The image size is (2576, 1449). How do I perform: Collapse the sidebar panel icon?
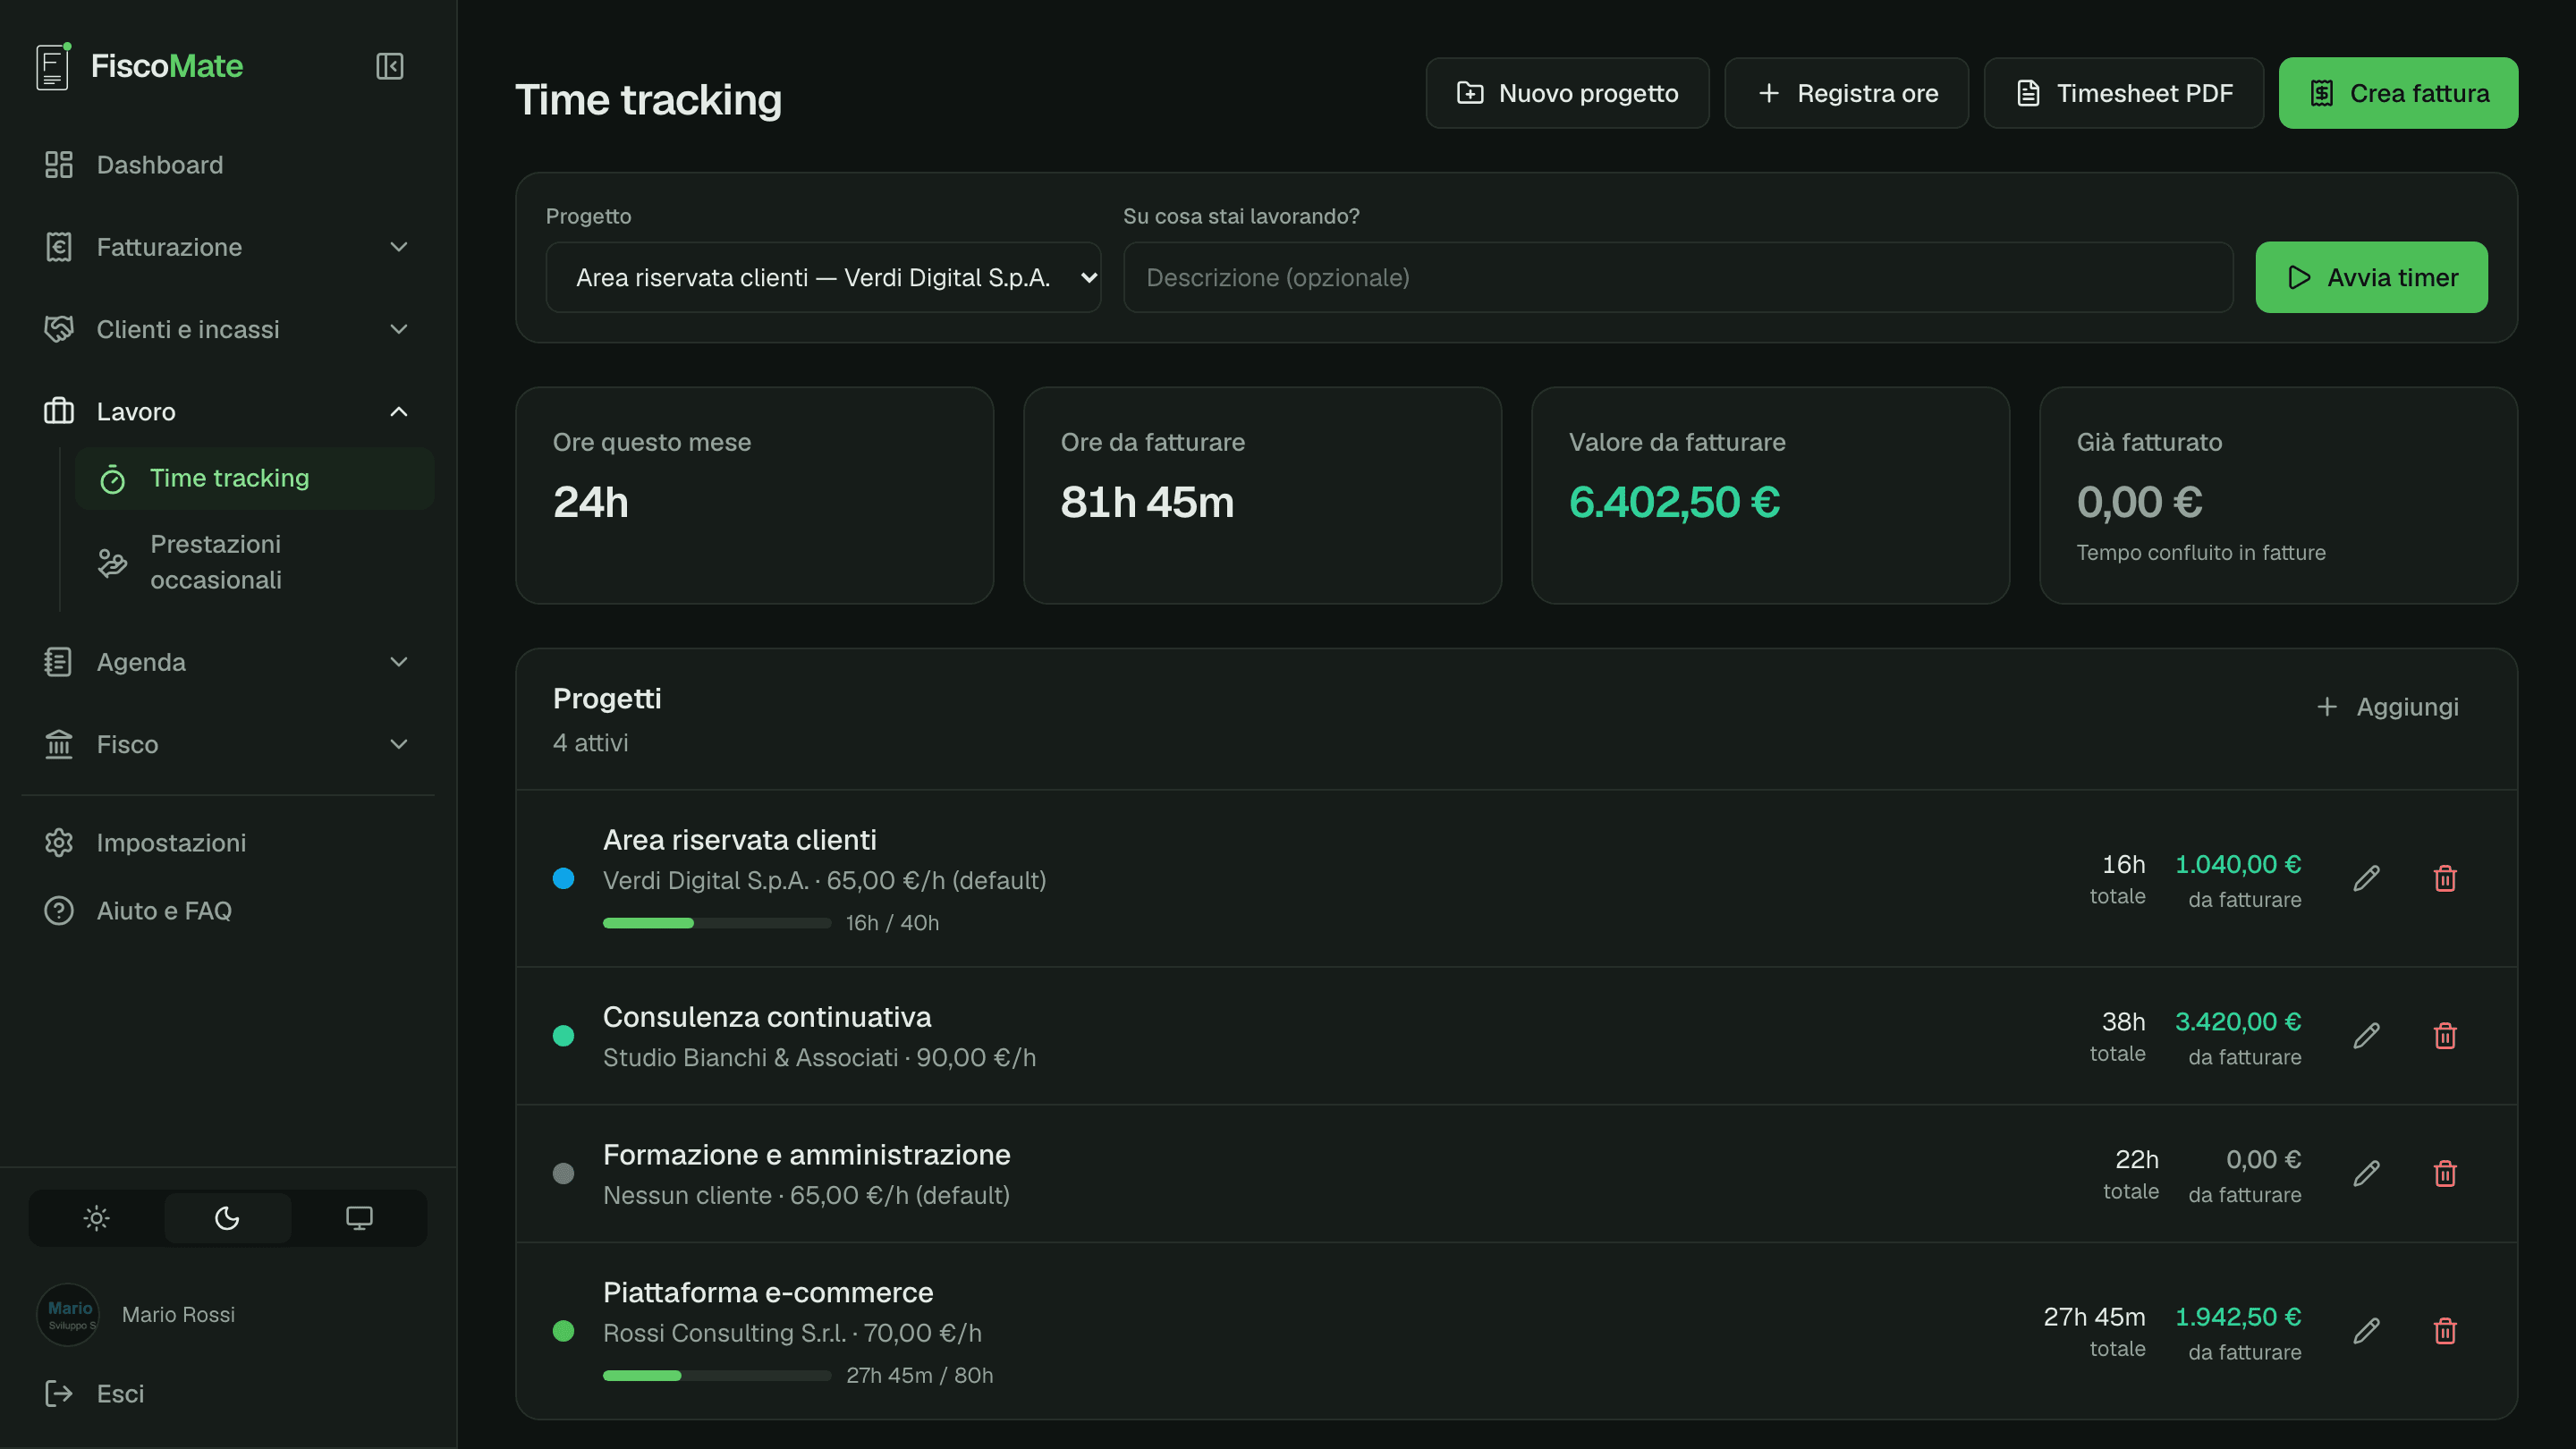[x=389, y=66]
